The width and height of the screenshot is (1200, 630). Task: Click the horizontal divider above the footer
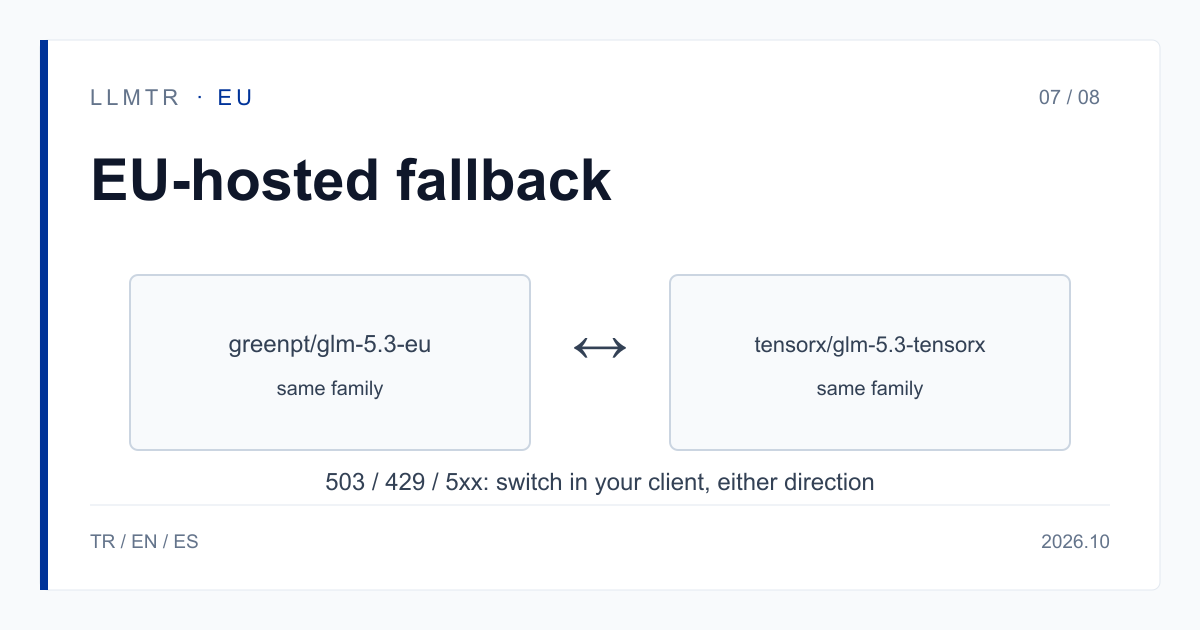tap(600, 505)
